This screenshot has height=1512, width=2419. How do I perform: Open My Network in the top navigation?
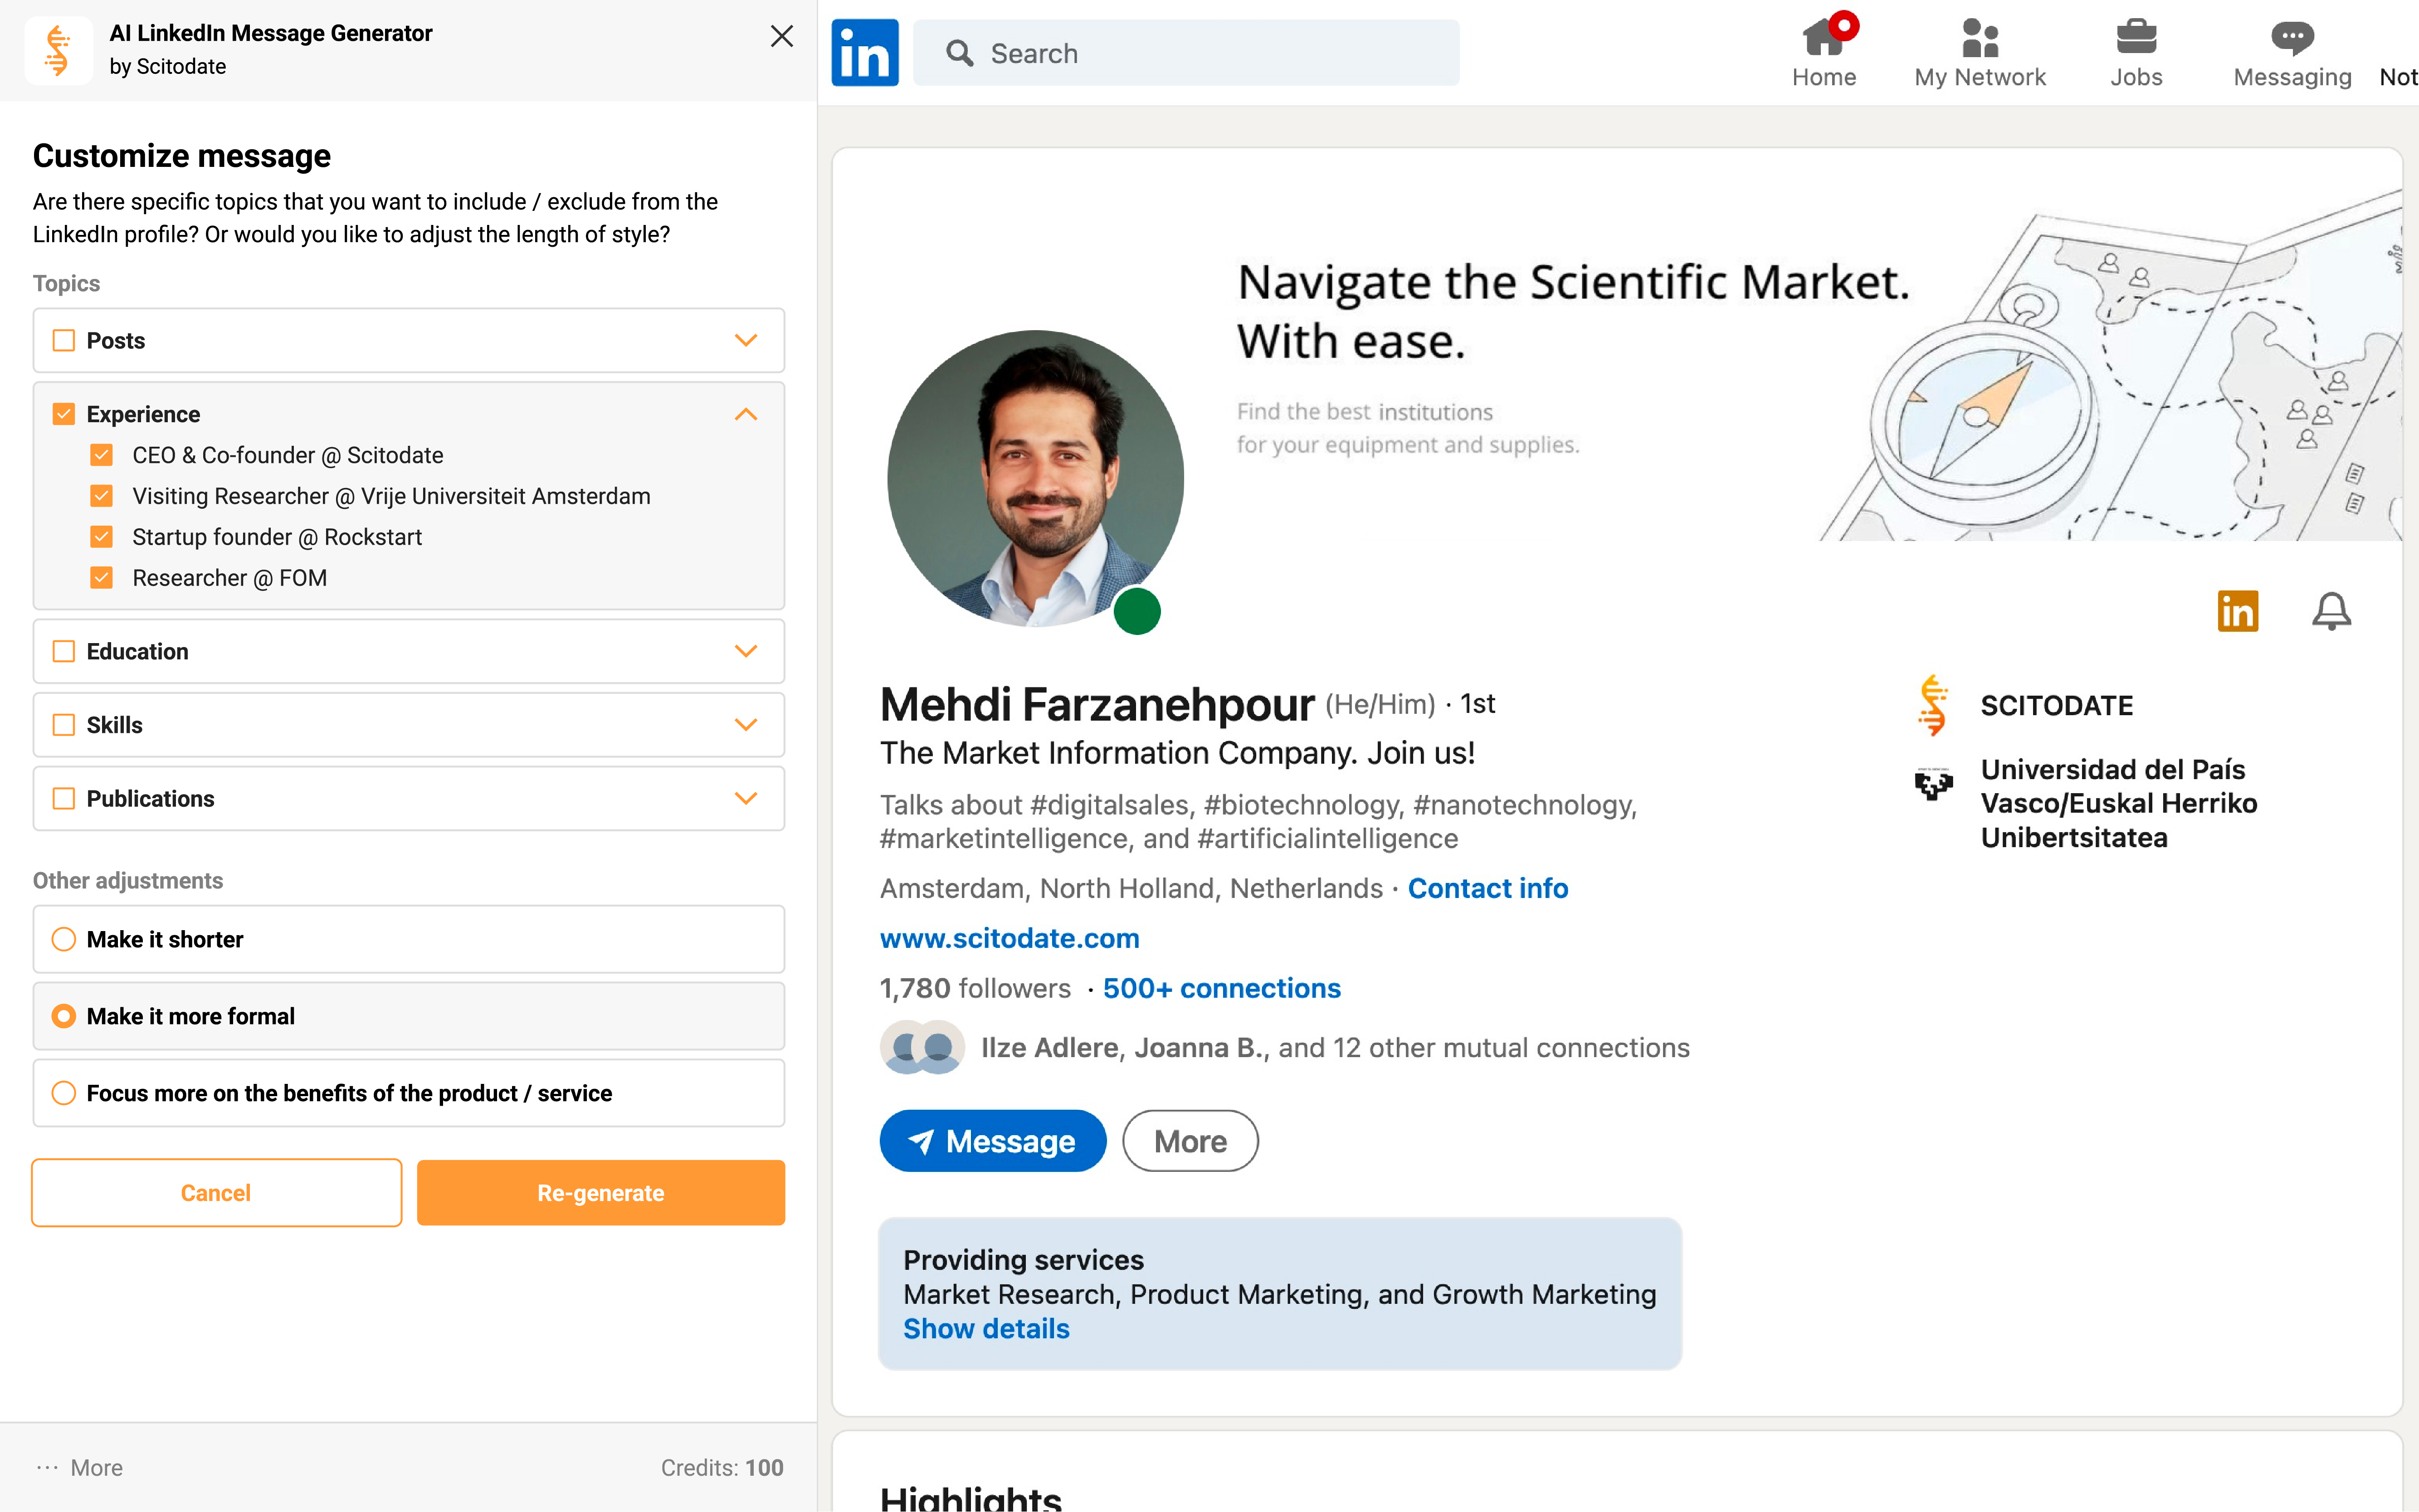point(1980,53)
